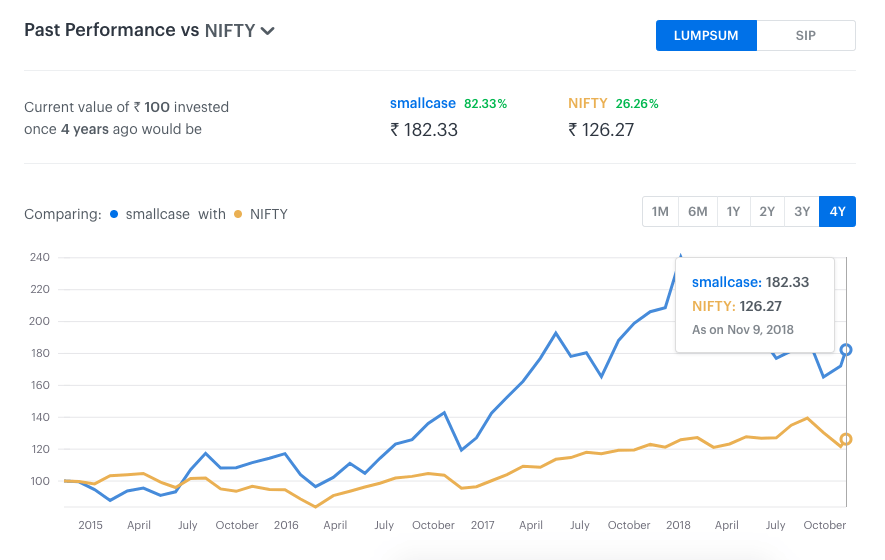The image size is (885, 560).
Task: Click 'NIFTY' in the Comparing legend
Action: pyautogui.click(x=269, y=215)
